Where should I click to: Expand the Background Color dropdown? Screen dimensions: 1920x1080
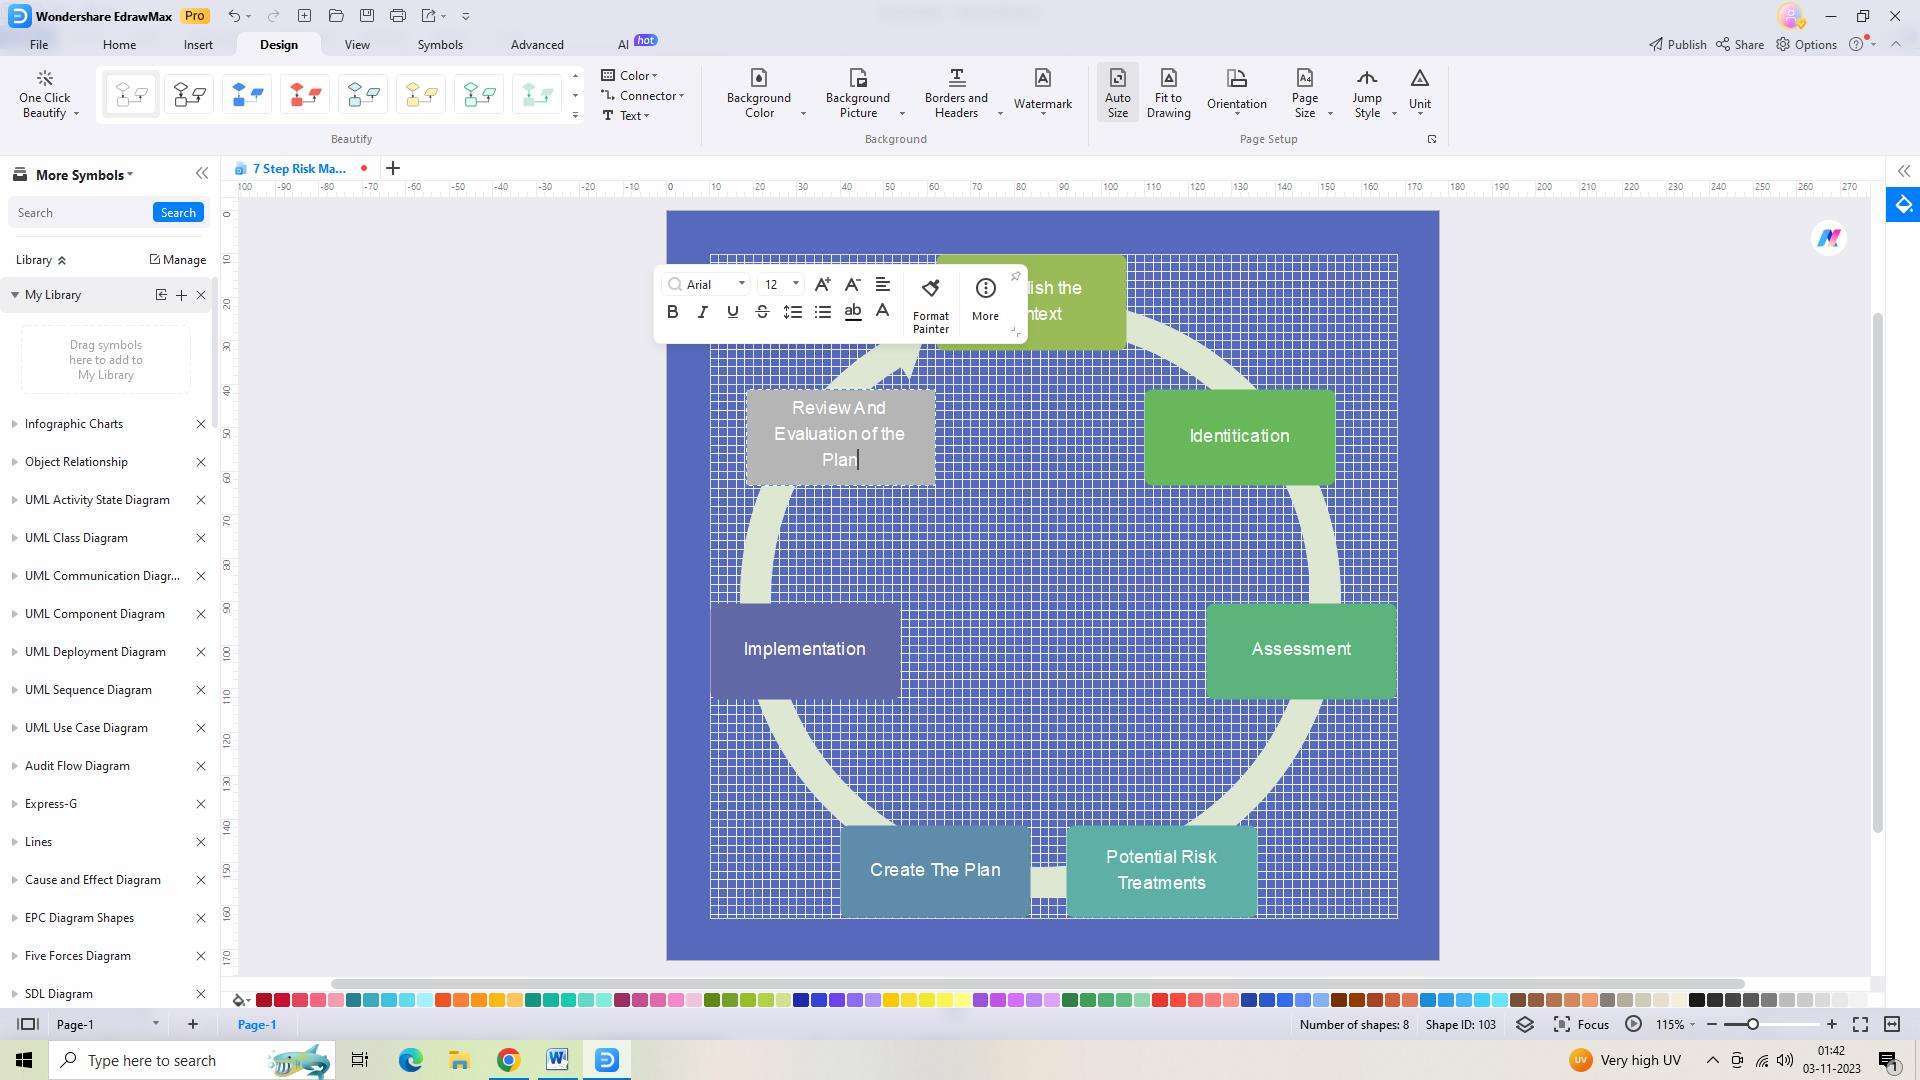(x=803, y=115)
